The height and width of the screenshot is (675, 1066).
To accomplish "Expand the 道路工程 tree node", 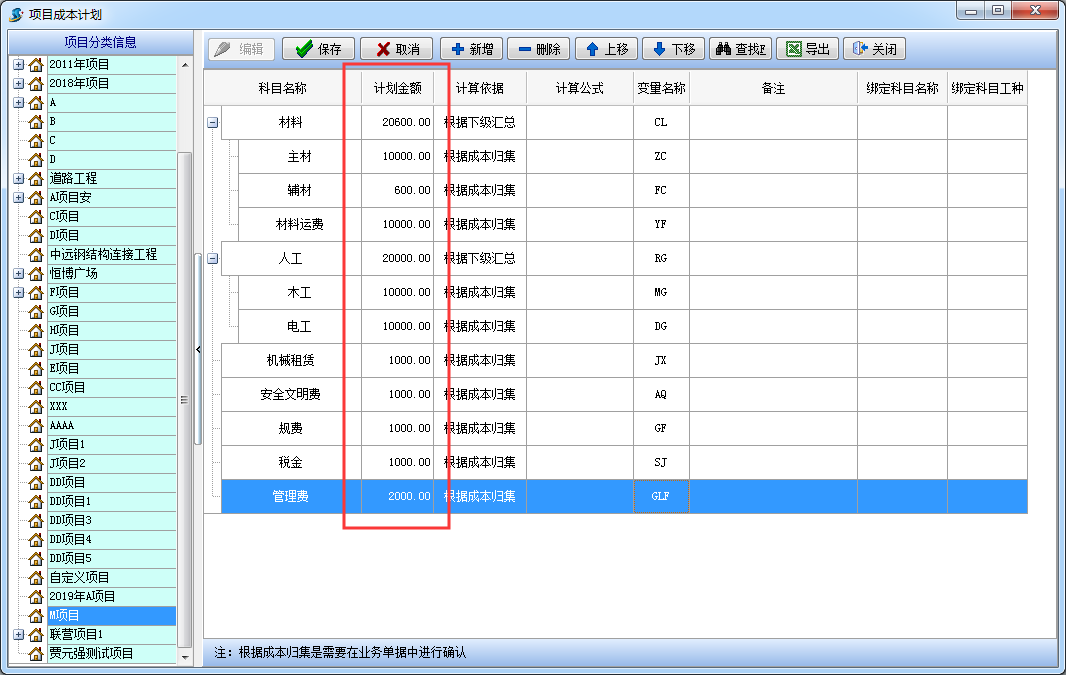I will click(x=18, y=179).
